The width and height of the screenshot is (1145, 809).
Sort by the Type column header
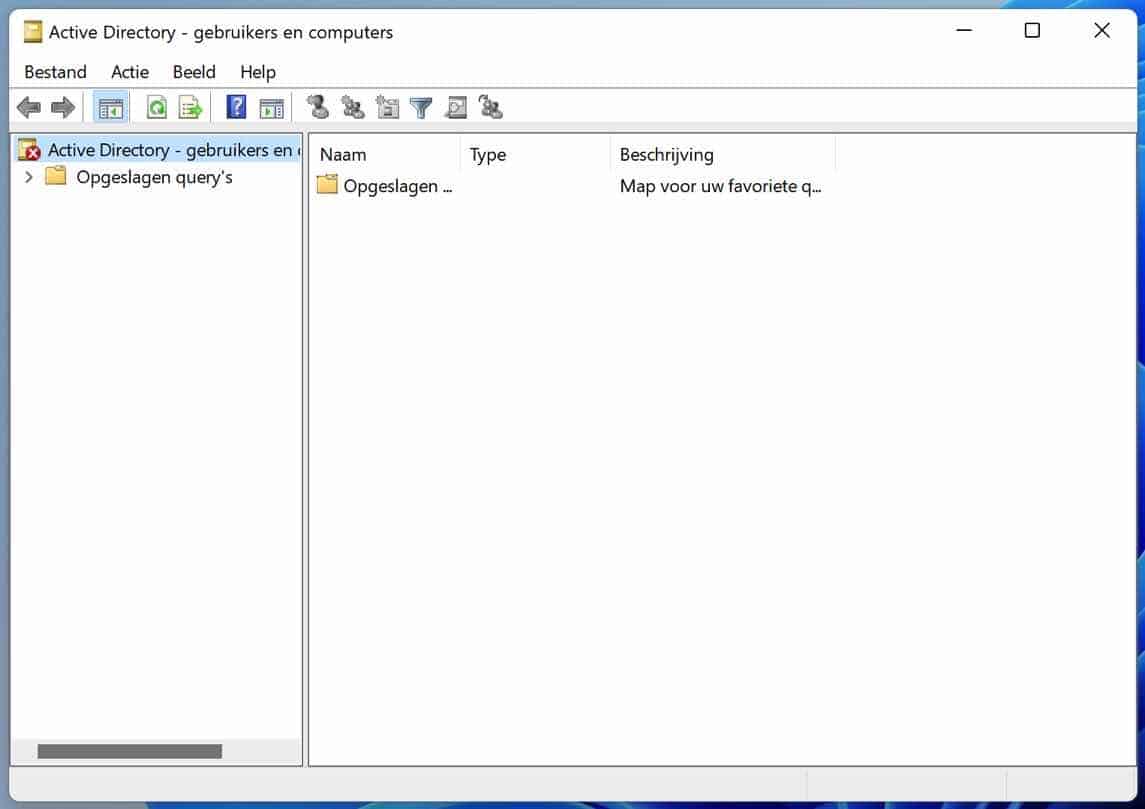(x=487, y=154)
